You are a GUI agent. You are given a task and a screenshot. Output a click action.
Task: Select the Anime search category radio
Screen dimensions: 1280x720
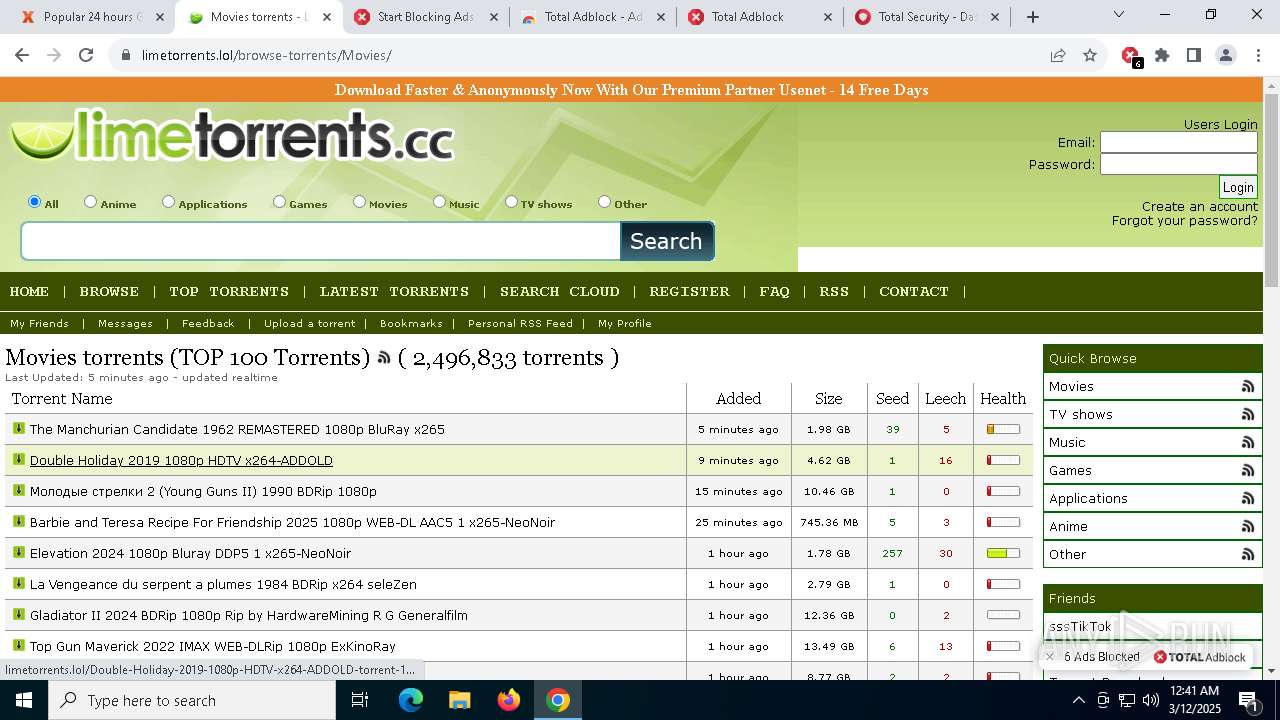[x=91, y=202]
